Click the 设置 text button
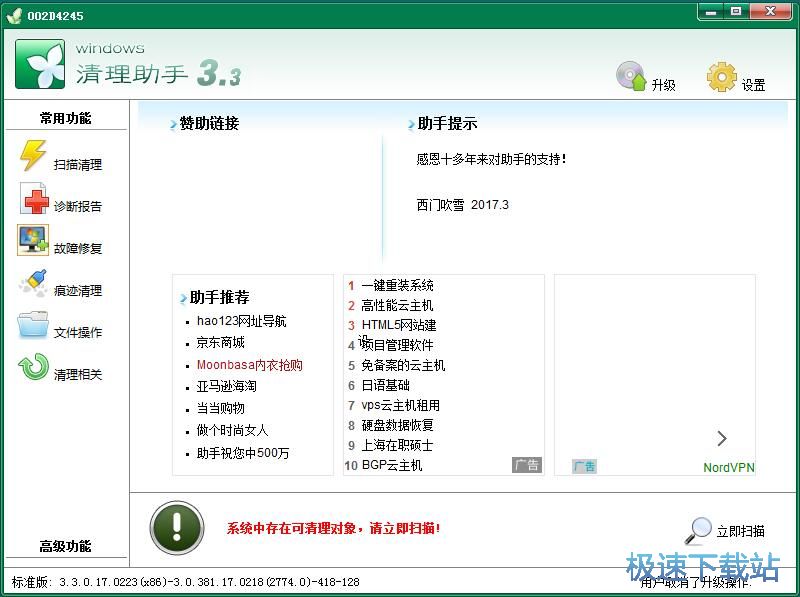Screen dimensions: 800x597 point(754,85)
